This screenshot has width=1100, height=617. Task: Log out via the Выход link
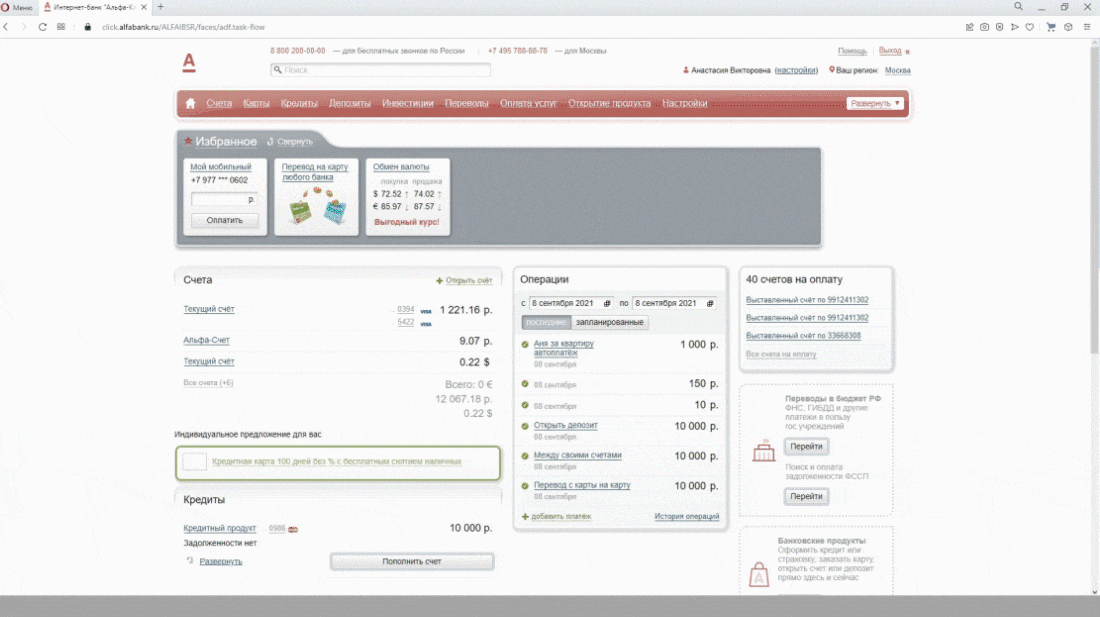coord(890,51)
